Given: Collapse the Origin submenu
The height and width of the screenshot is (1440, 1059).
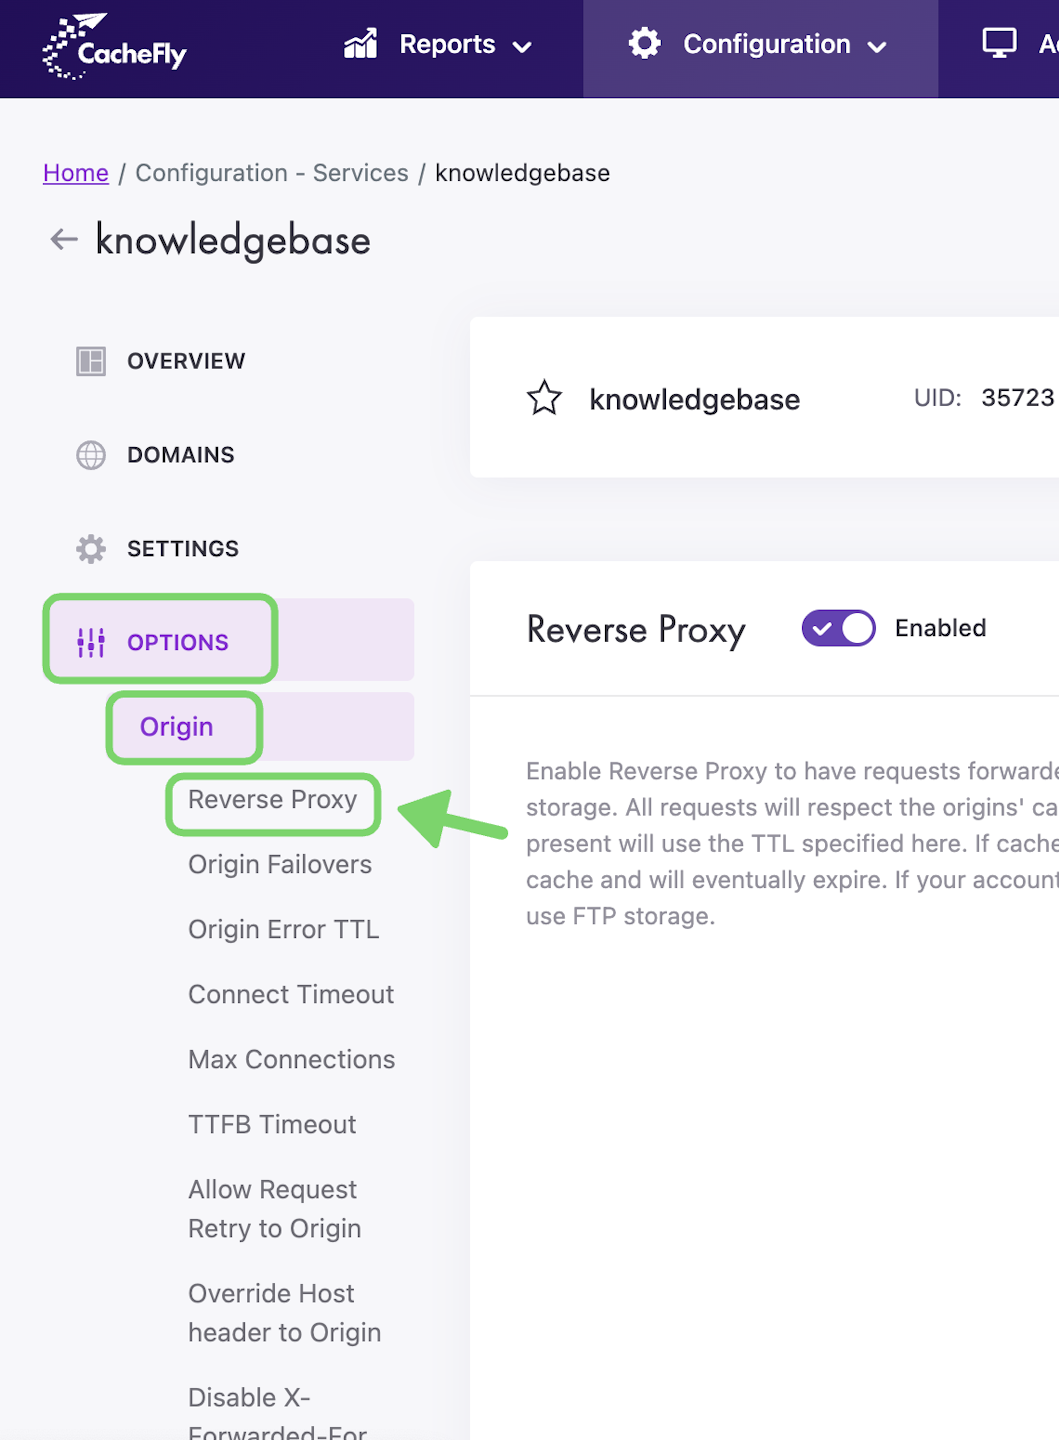Looking at the screenshot, I should pyautogui.click(x=177, y=727).
